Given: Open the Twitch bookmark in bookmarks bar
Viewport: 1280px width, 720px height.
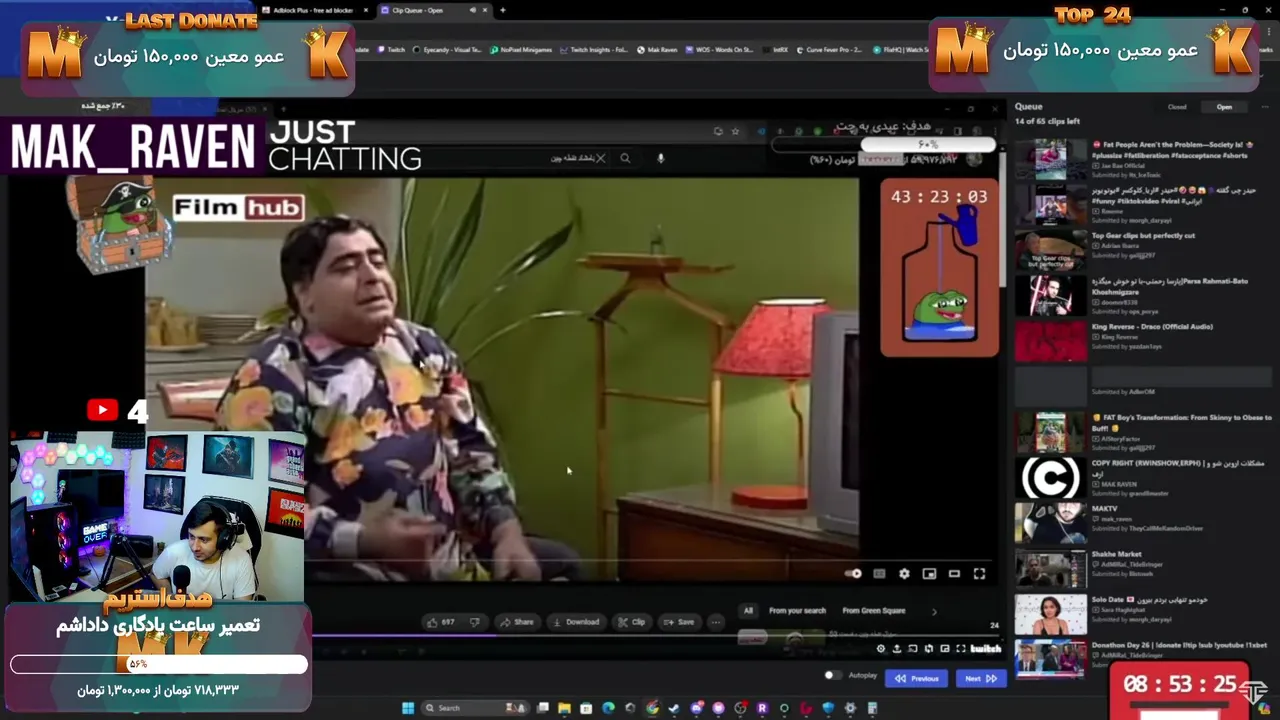Looking at the screenshot, I should click(391, 49).
